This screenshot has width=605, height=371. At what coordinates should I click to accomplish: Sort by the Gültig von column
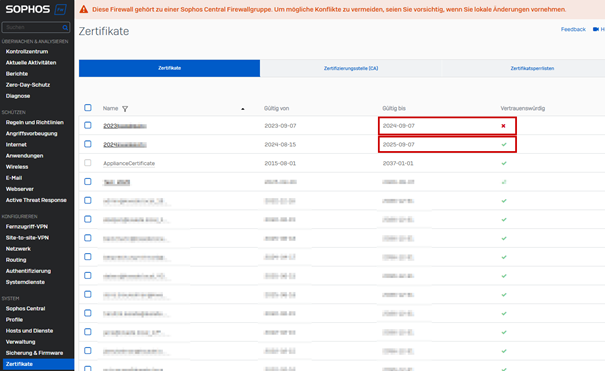point(276,108)
